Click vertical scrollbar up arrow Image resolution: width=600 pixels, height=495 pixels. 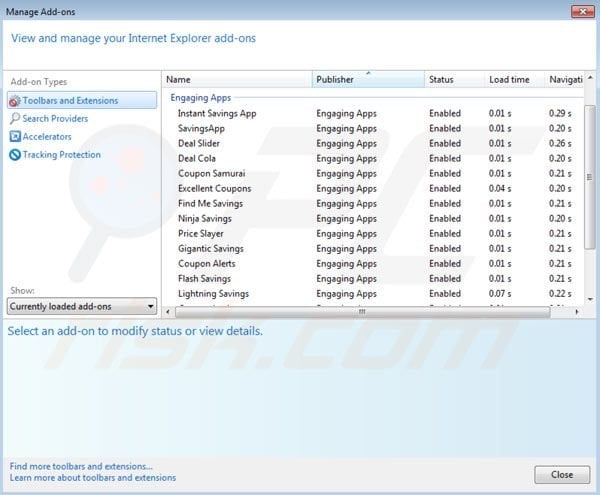coord(590,78)
